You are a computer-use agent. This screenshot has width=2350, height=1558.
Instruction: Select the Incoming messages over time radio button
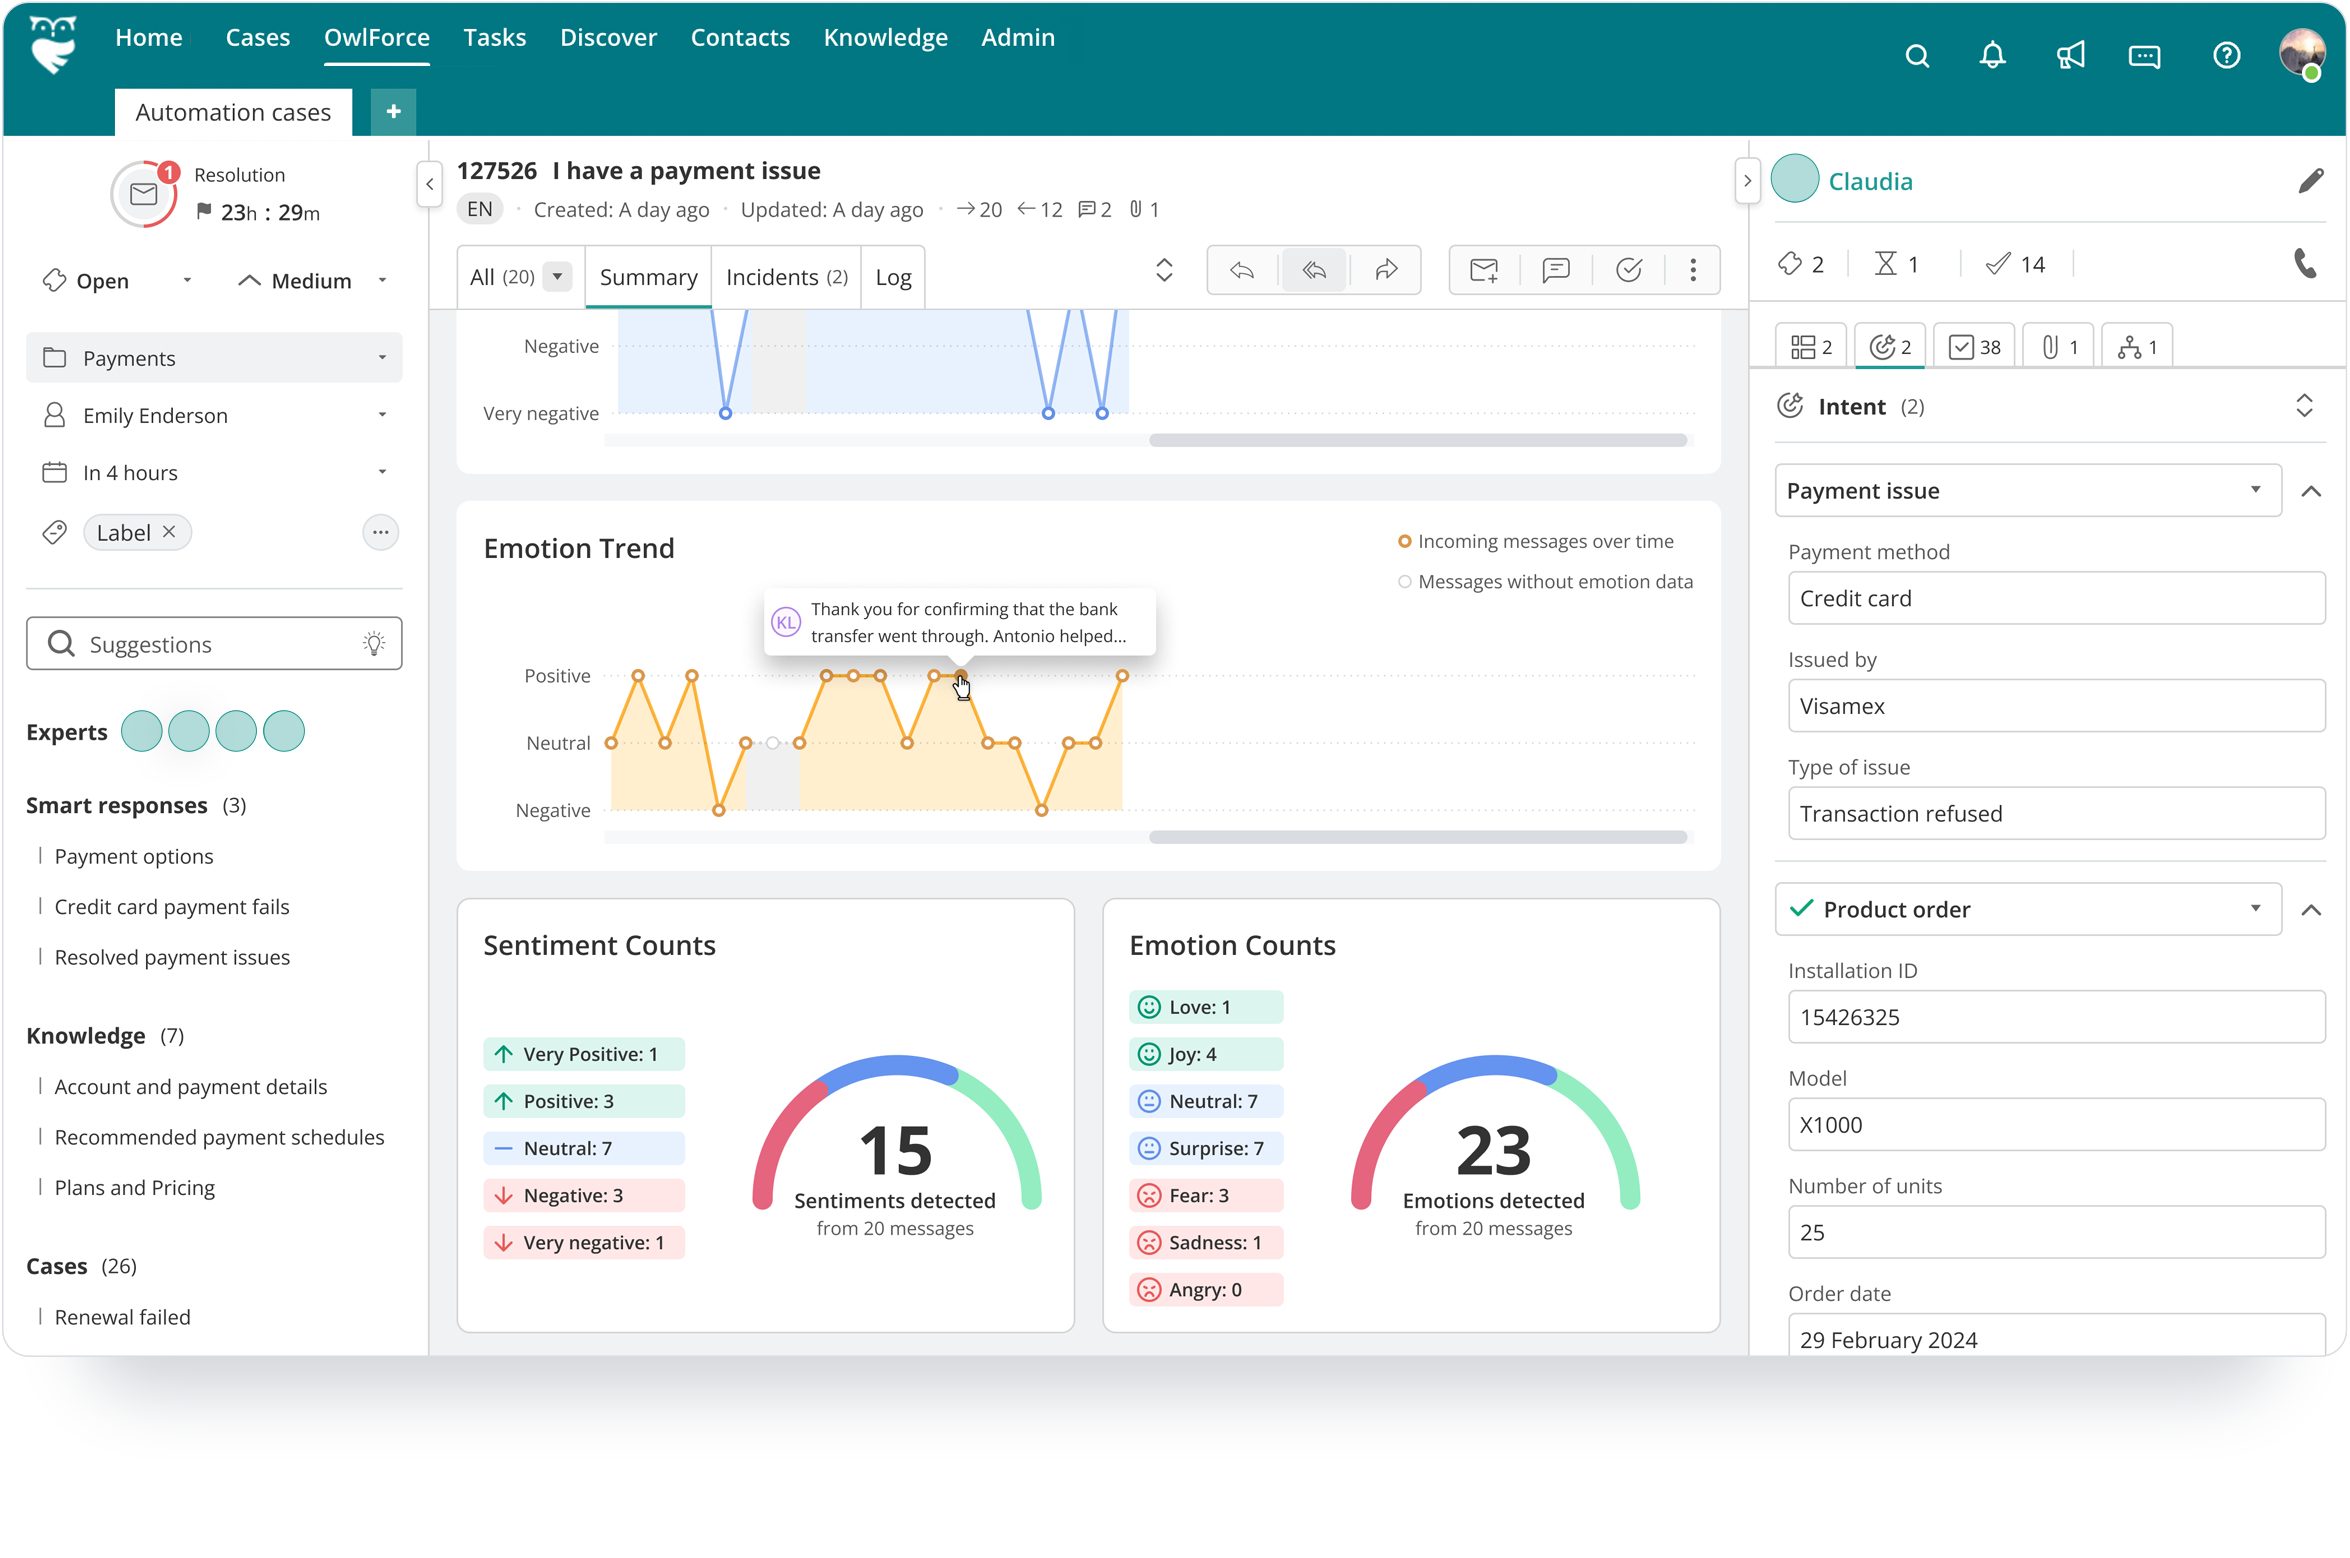point(1405,540)
